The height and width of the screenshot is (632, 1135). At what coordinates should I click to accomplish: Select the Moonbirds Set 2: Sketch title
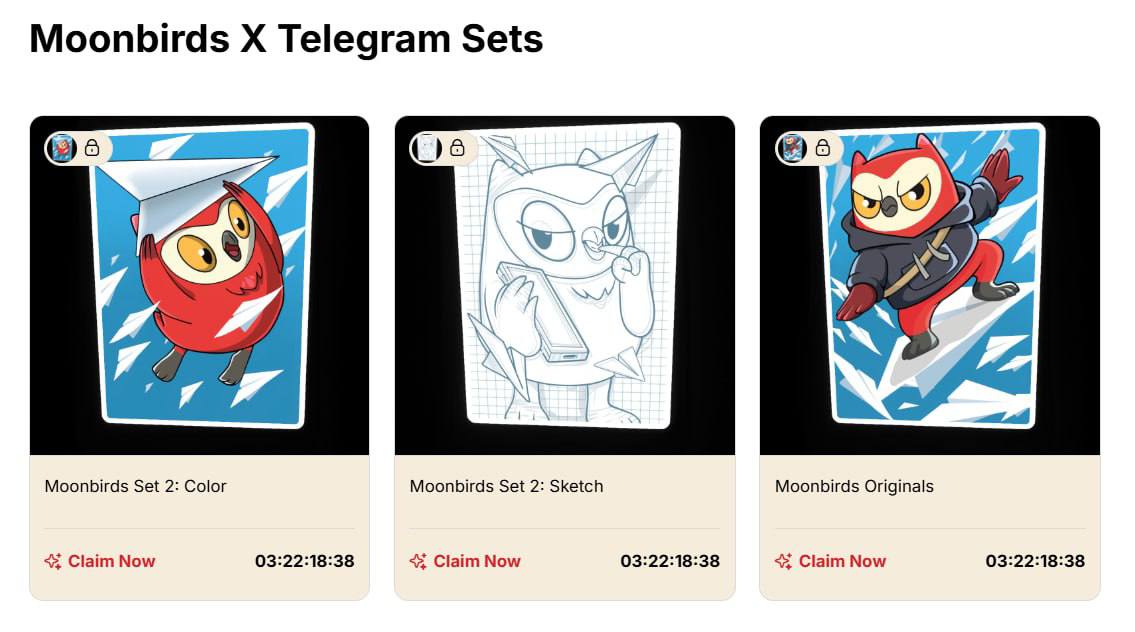point(506,486)
